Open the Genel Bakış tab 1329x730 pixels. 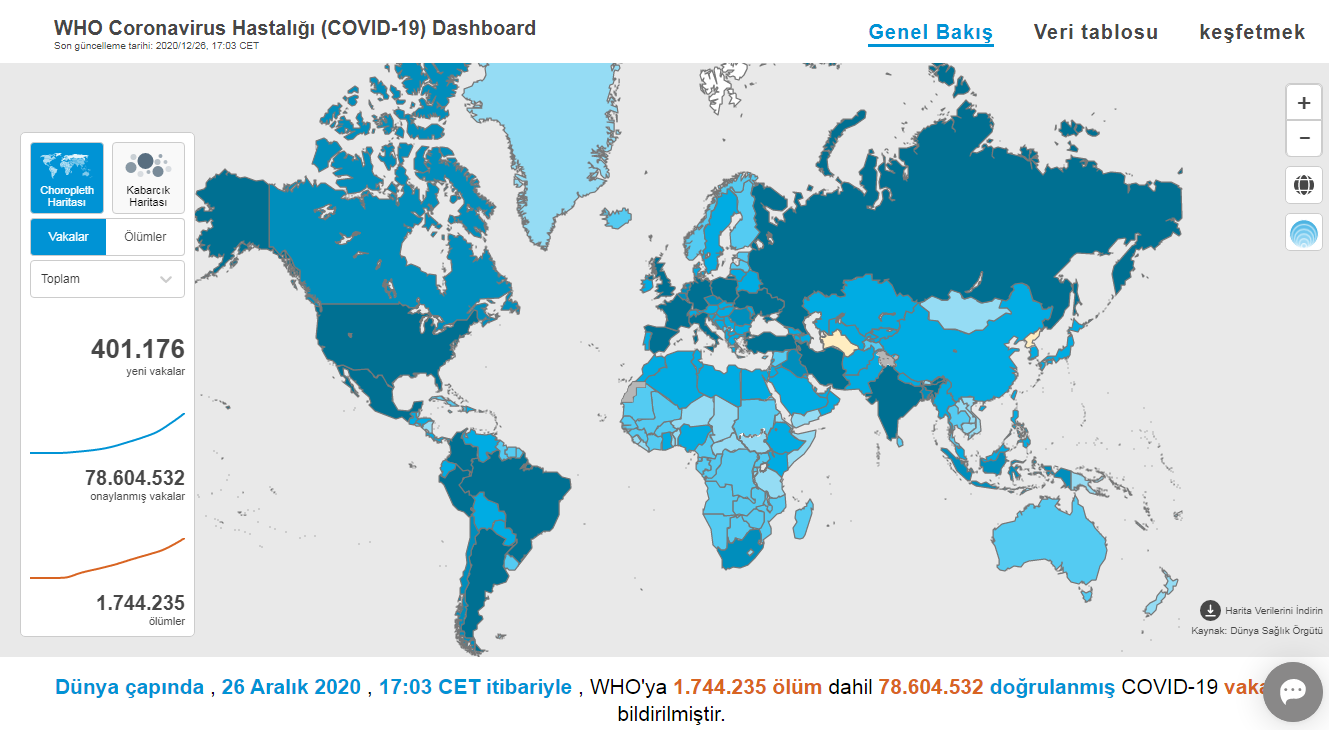pos(930,32)
